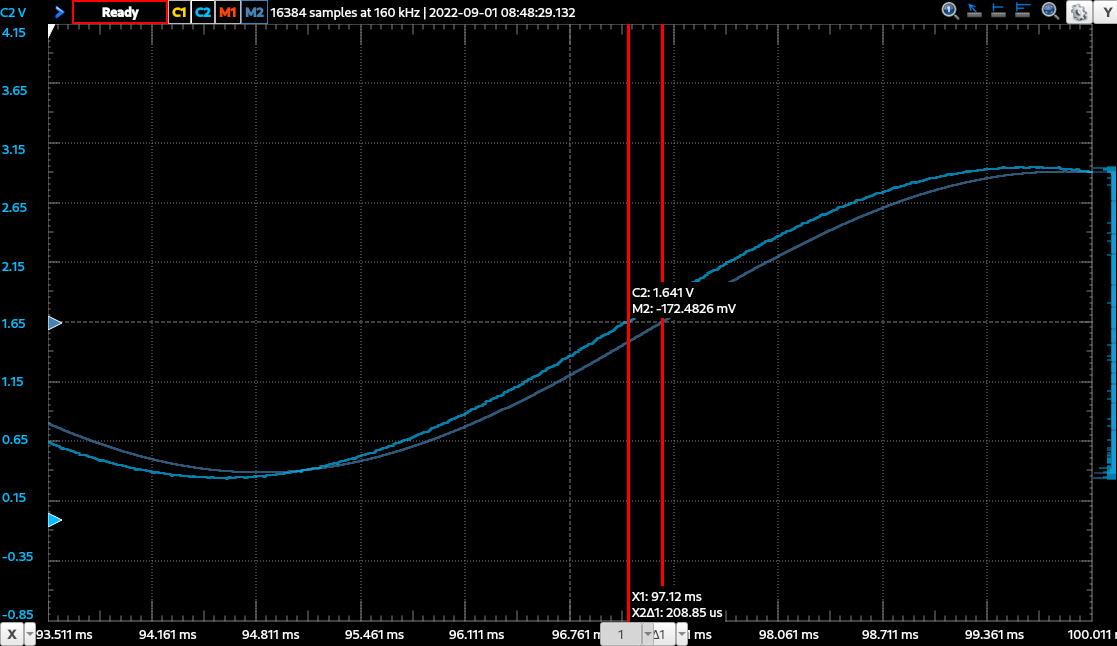Image resolution: width=1117 pixels, height=646 pixels.
Task: Toggle the C1 channel label
Action: [x=180, y=12]
